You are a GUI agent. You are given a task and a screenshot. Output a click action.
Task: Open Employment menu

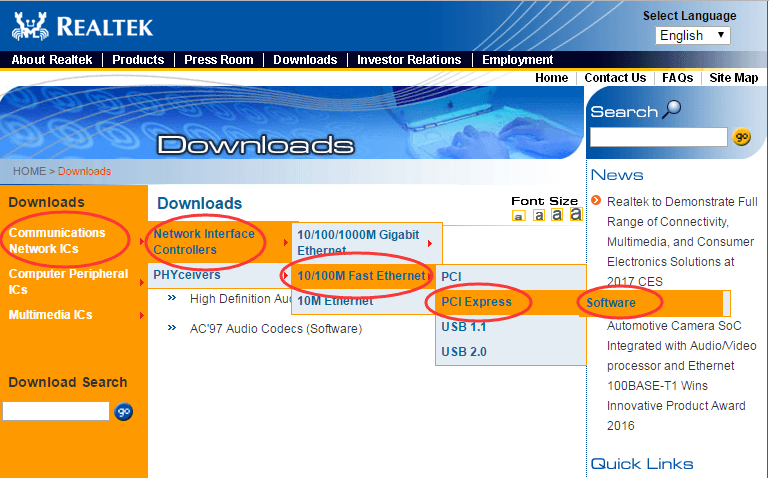point(517,60)
